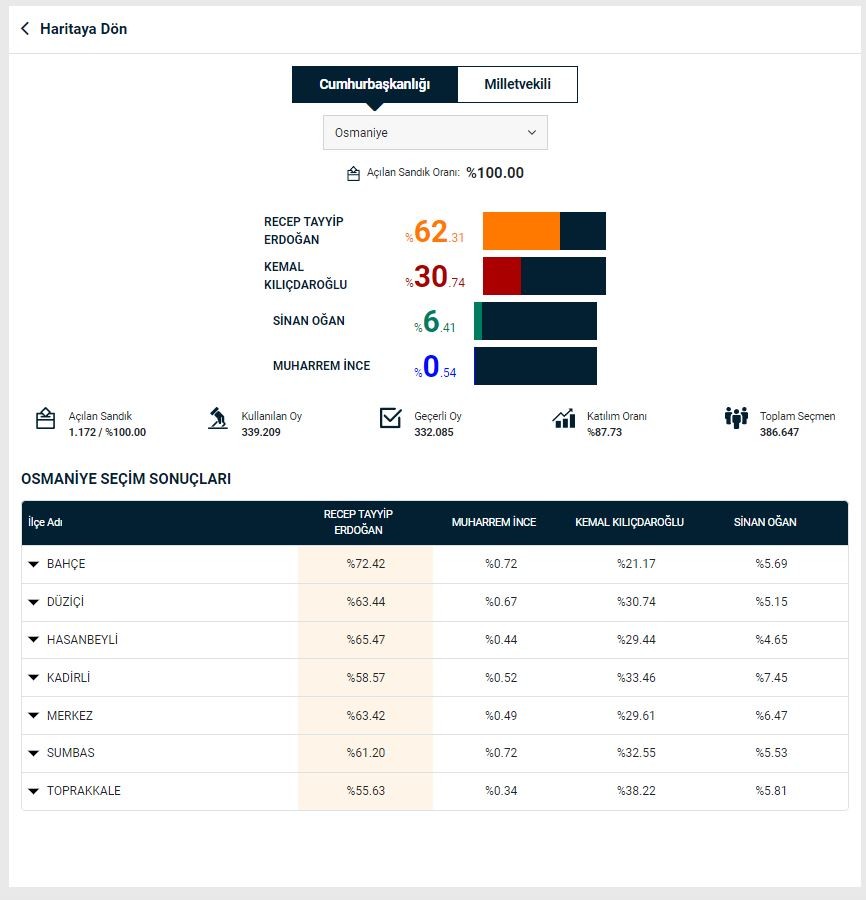The height and width of the screenshot is (900, 866).
Task: Click the Toplam Seçmen people icon
Action: 736,418
